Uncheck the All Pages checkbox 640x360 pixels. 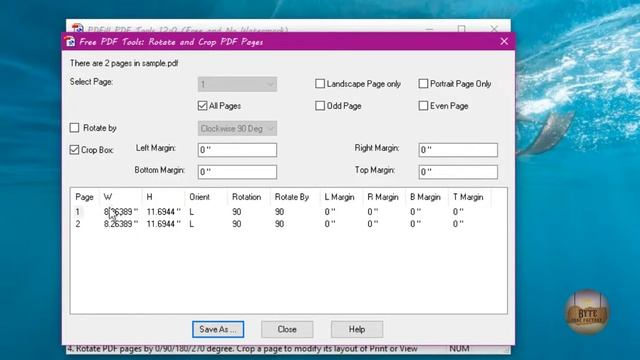click(x=202, y=106)
